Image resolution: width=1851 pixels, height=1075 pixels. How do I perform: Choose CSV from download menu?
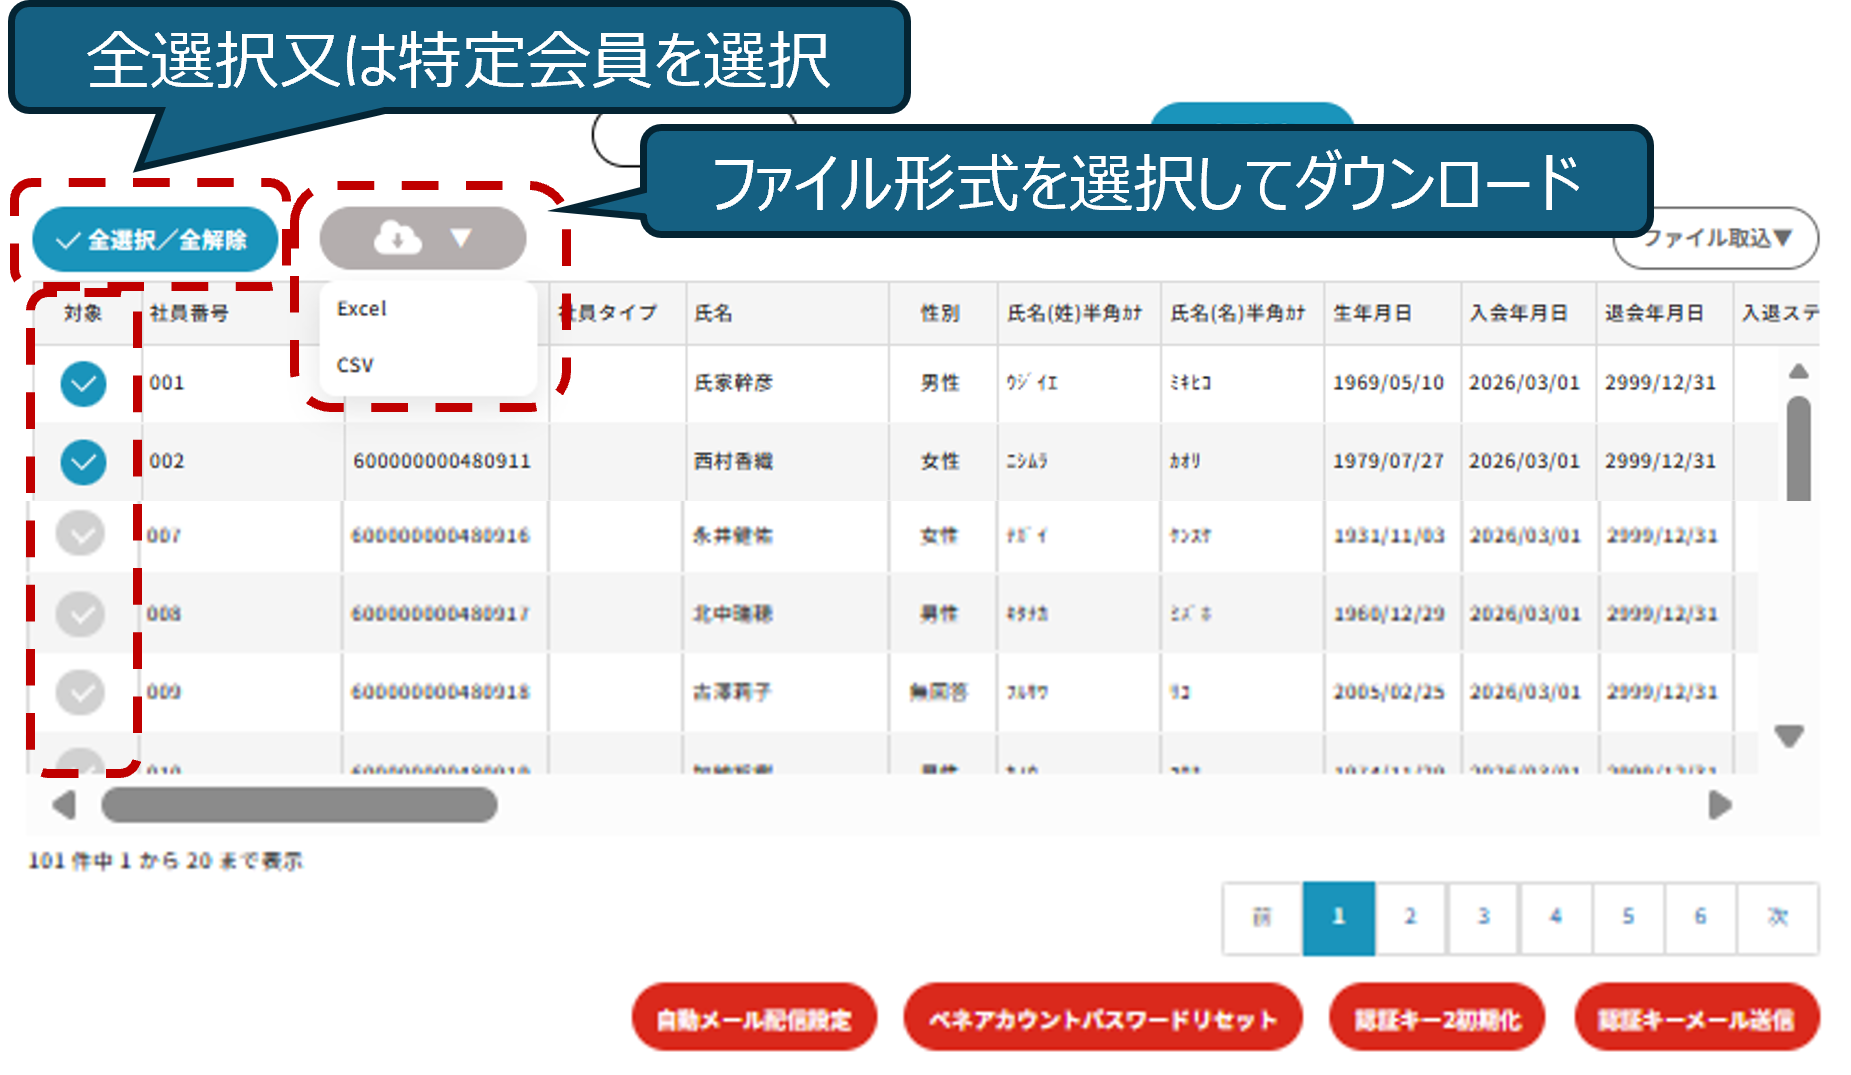[x=355, y=365]
